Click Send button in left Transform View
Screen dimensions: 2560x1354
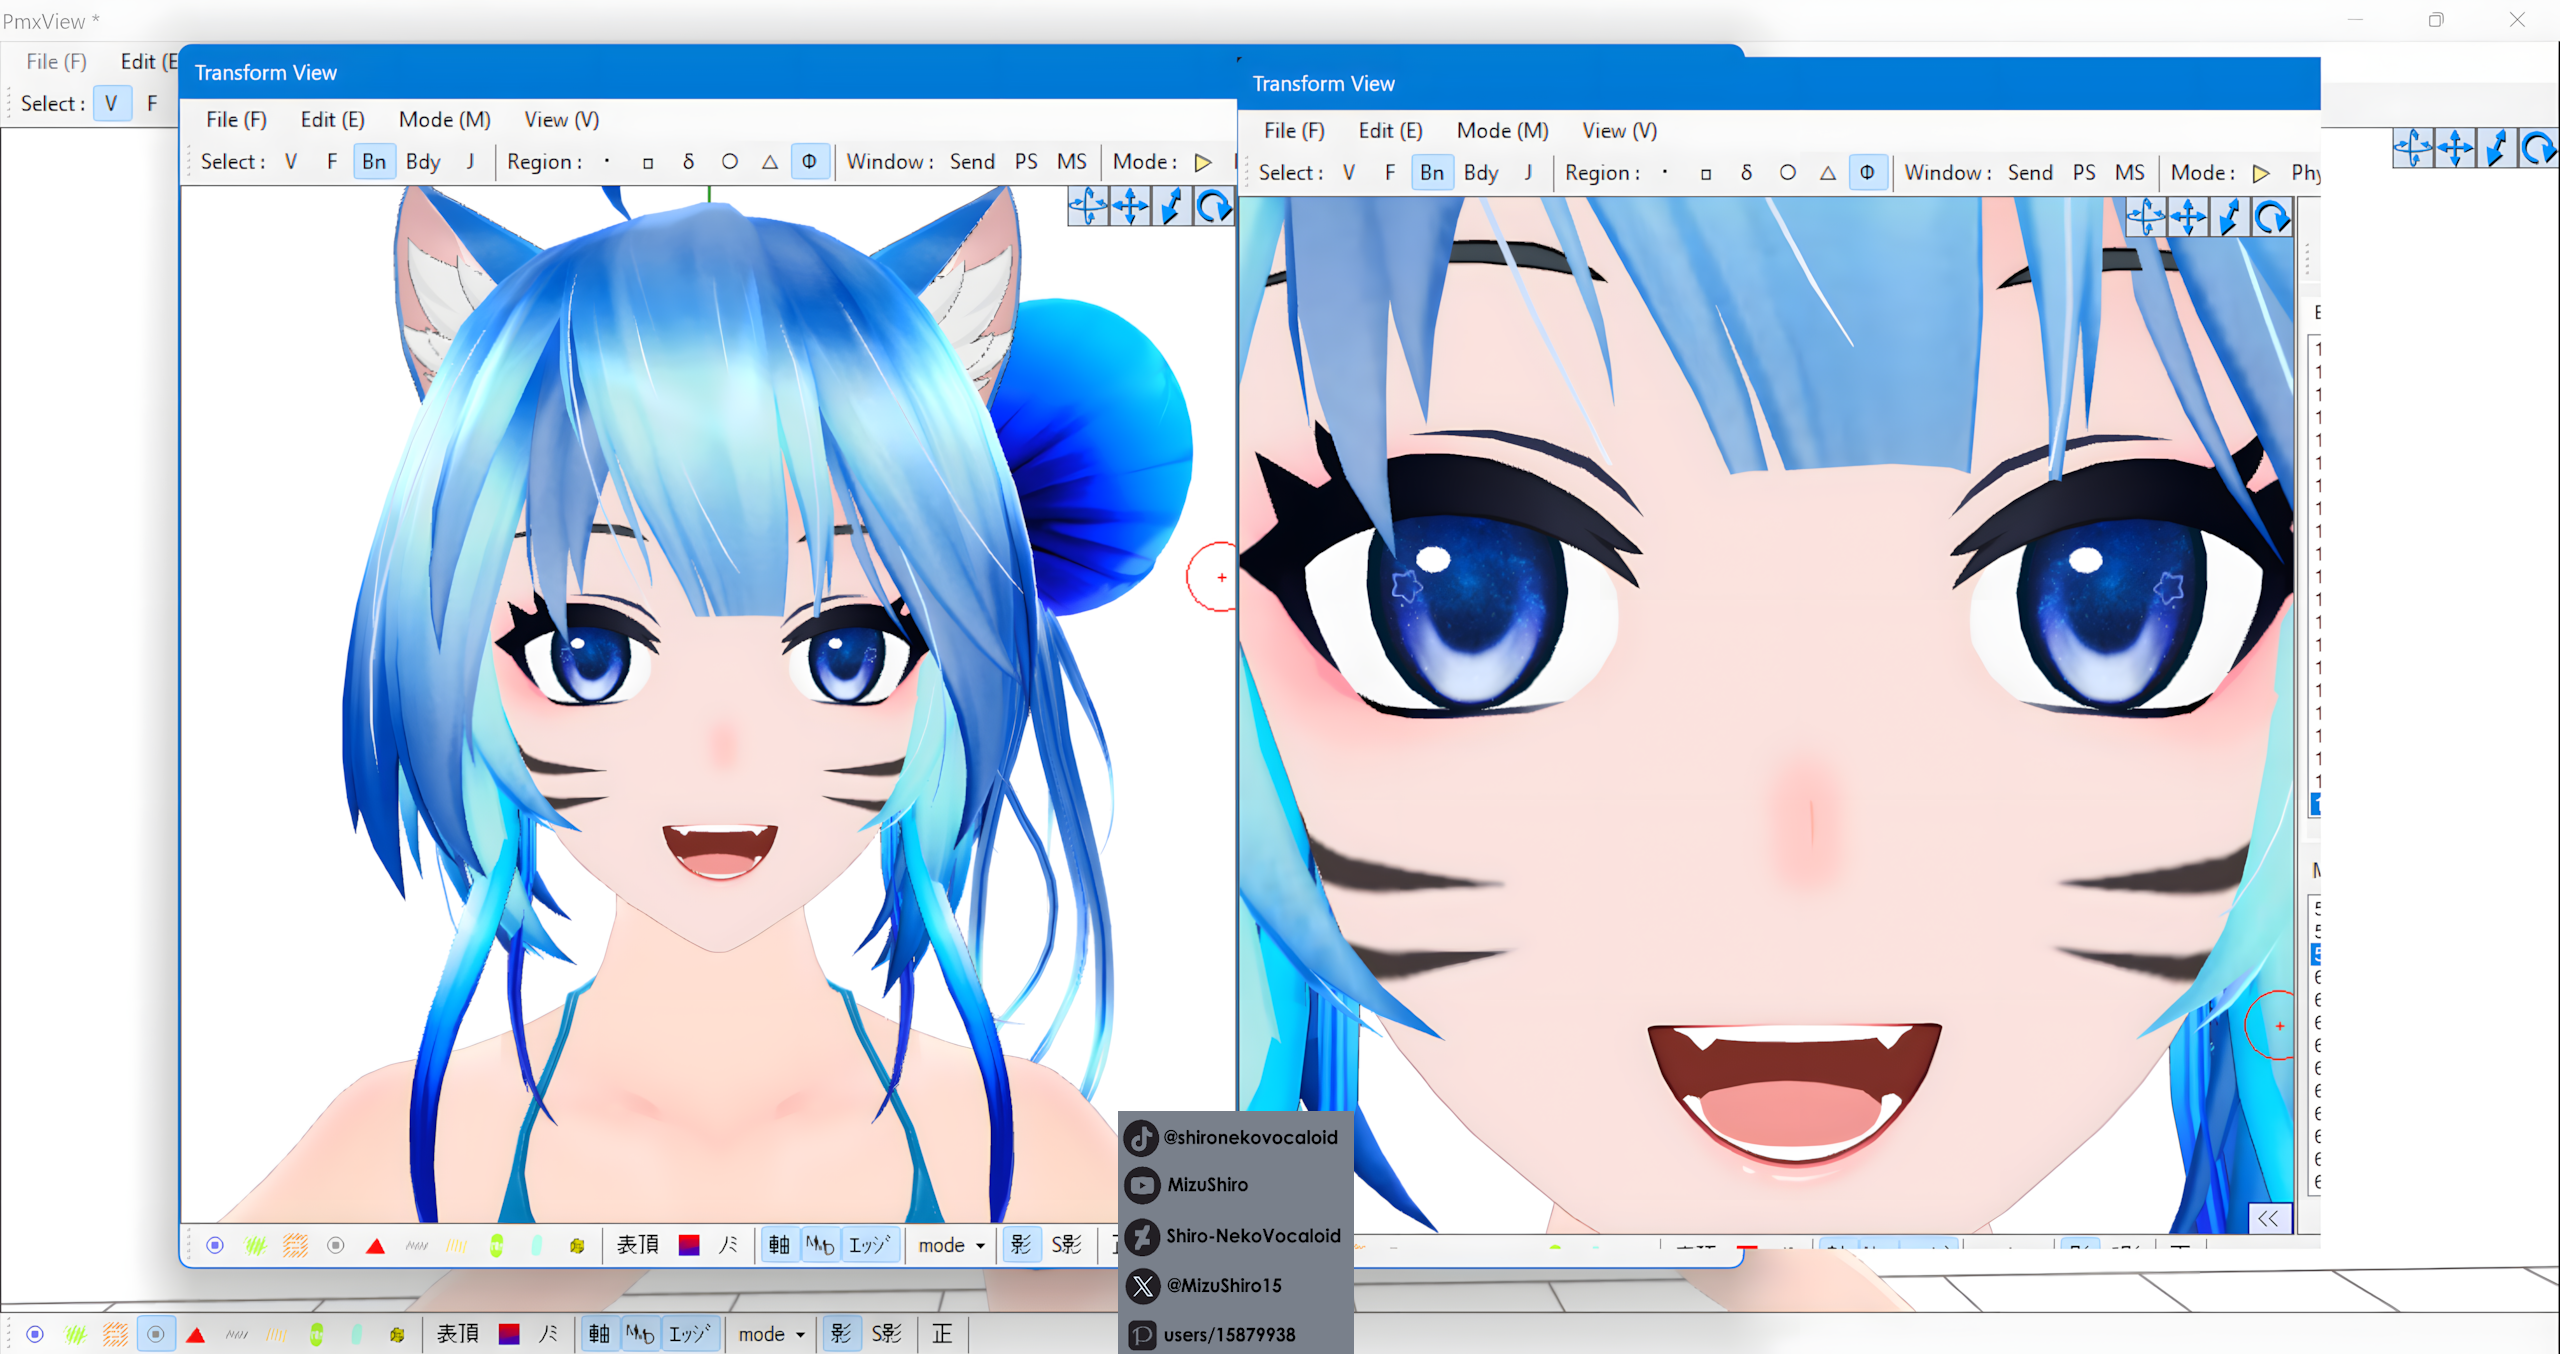(x=972, y=162)
